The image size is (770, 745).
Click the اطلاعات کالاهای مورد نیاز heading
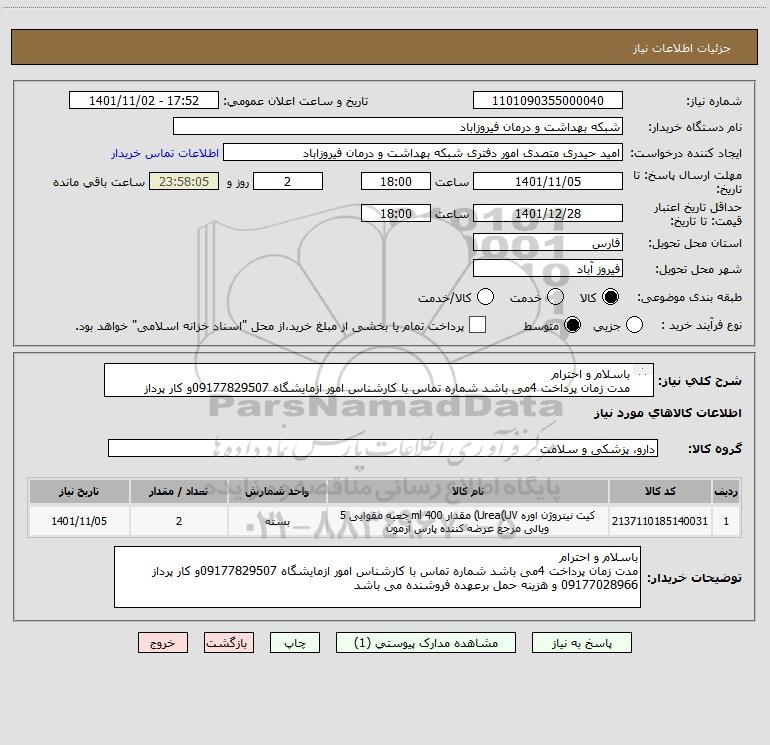click(x=668, y=413)
